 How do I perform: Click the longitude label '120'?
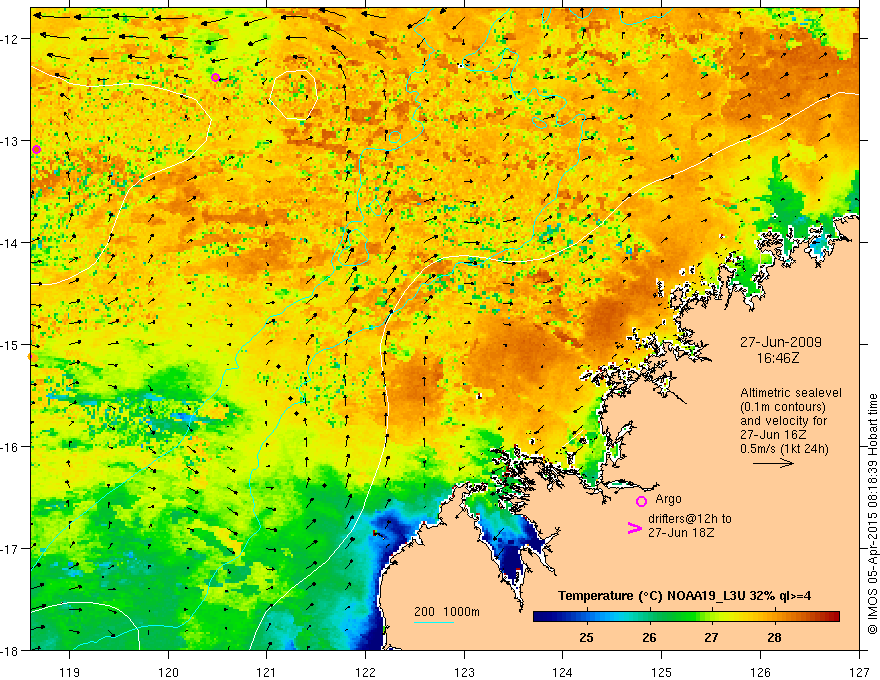pyautogui.click(x=168, y=672)
